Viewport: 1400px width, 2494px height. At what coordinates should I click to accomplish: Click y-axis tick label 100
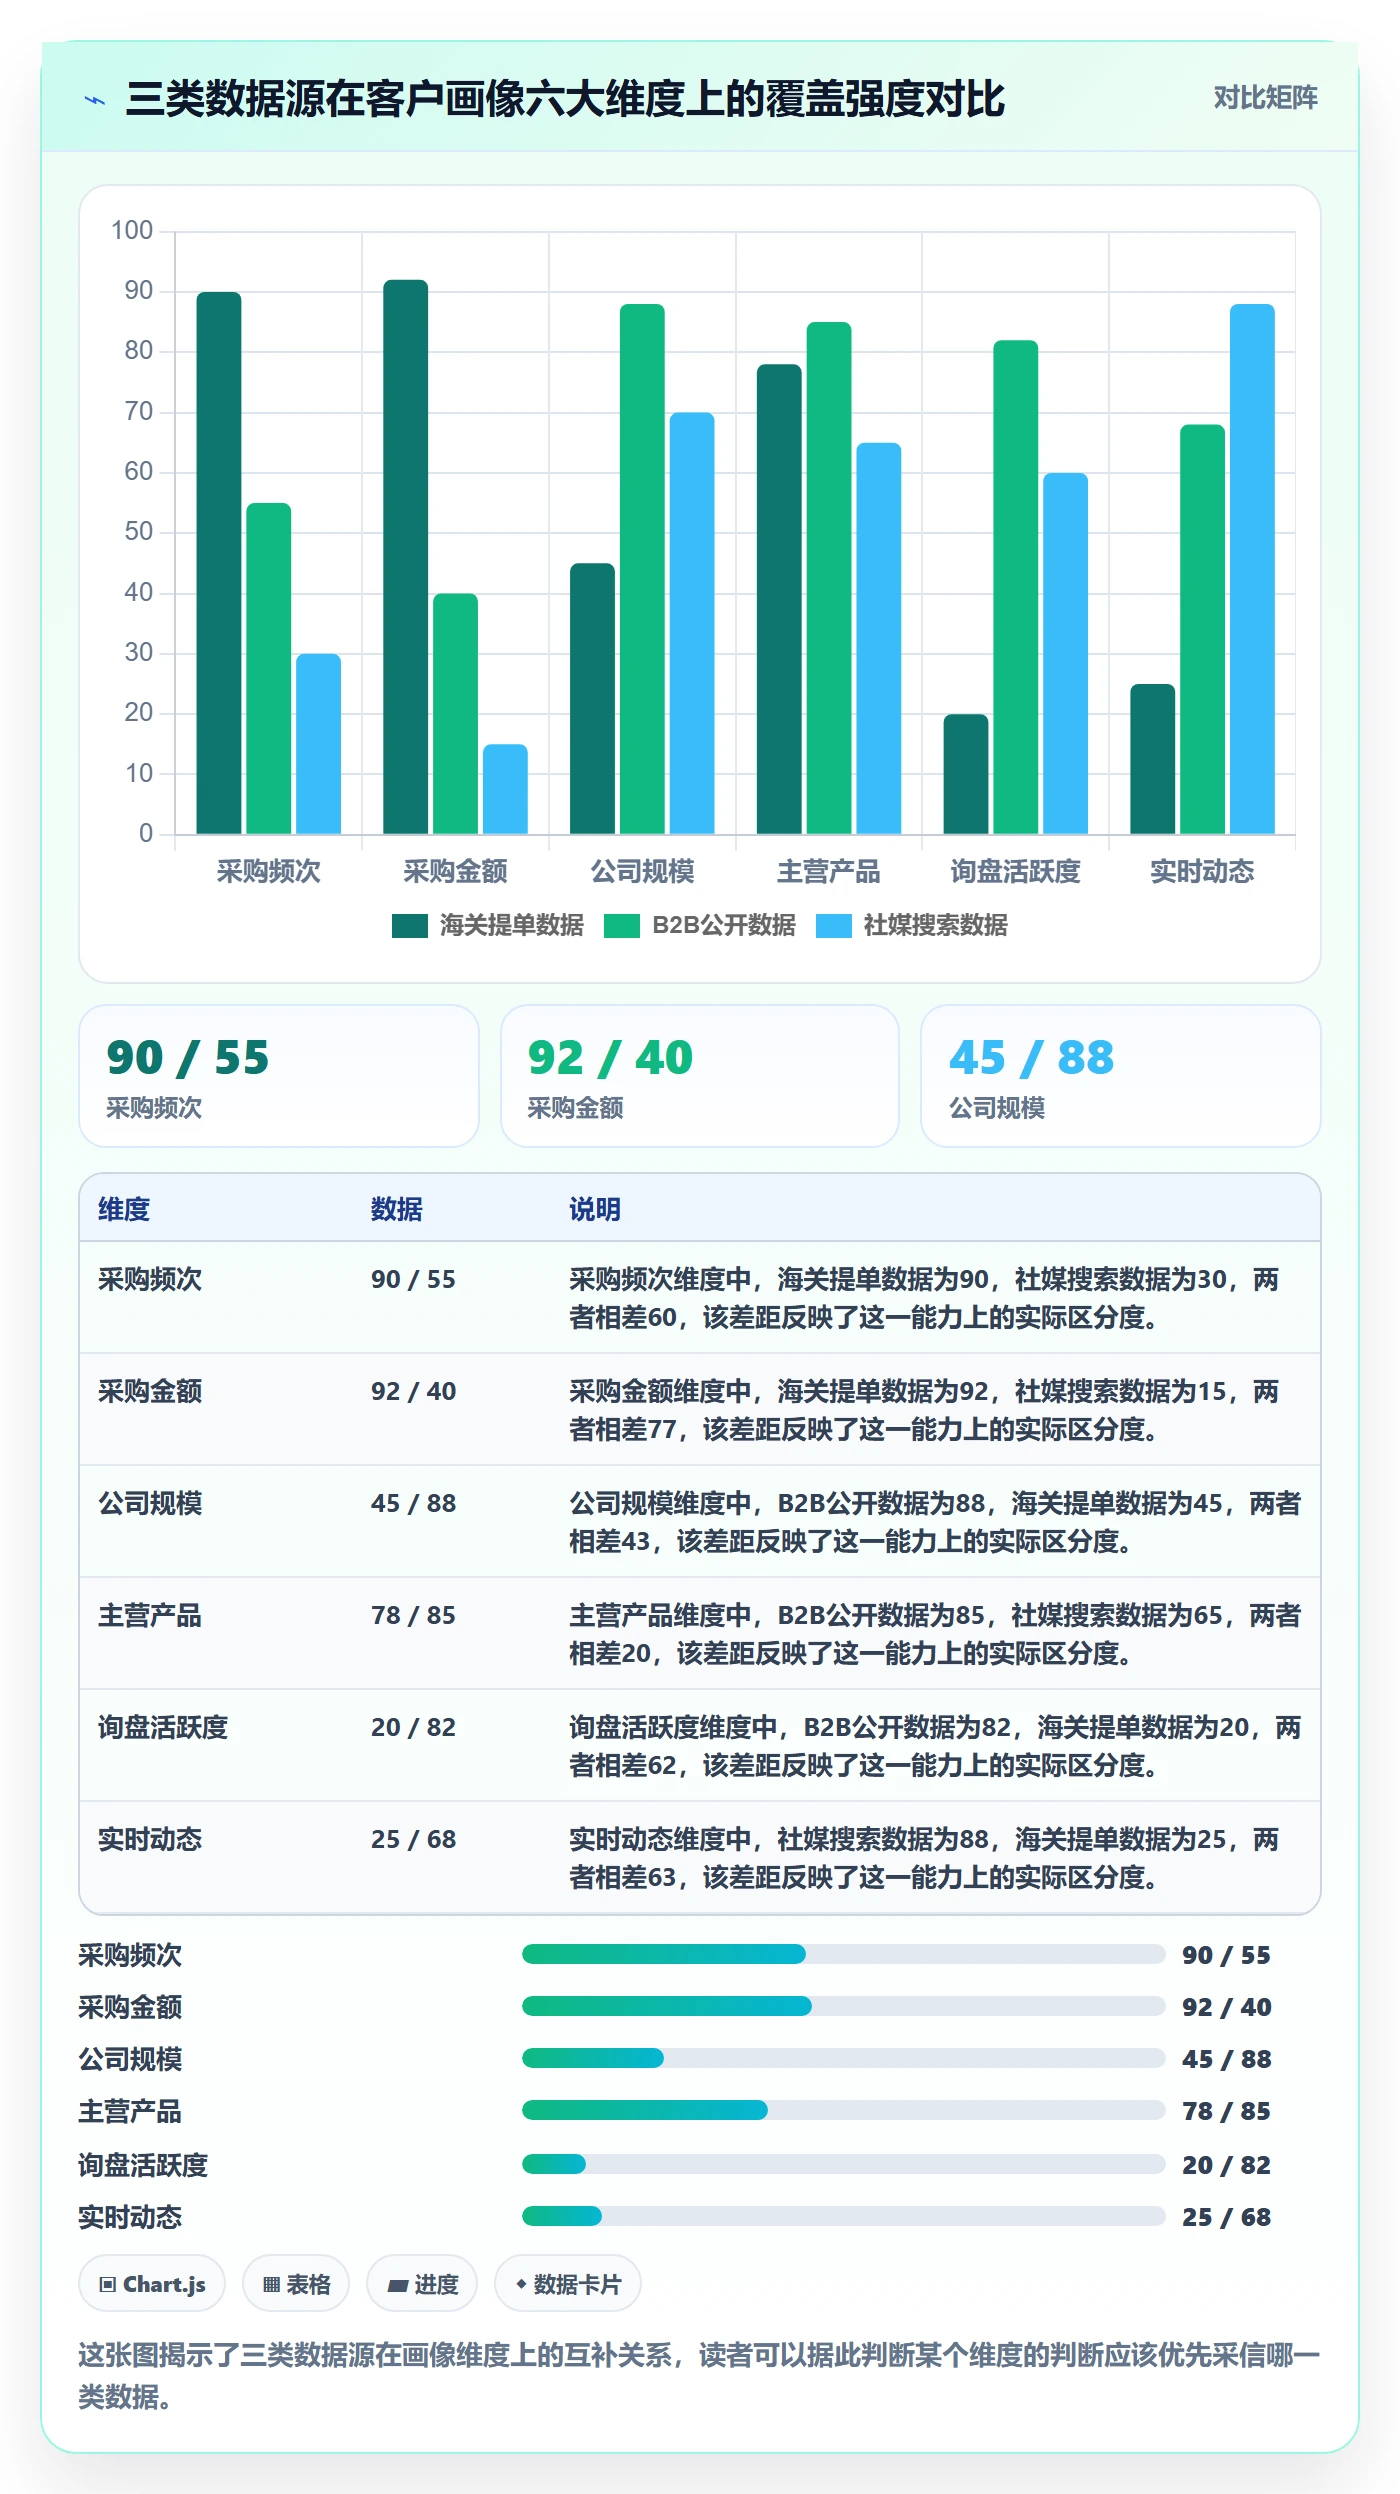click(x=132, y=231)
